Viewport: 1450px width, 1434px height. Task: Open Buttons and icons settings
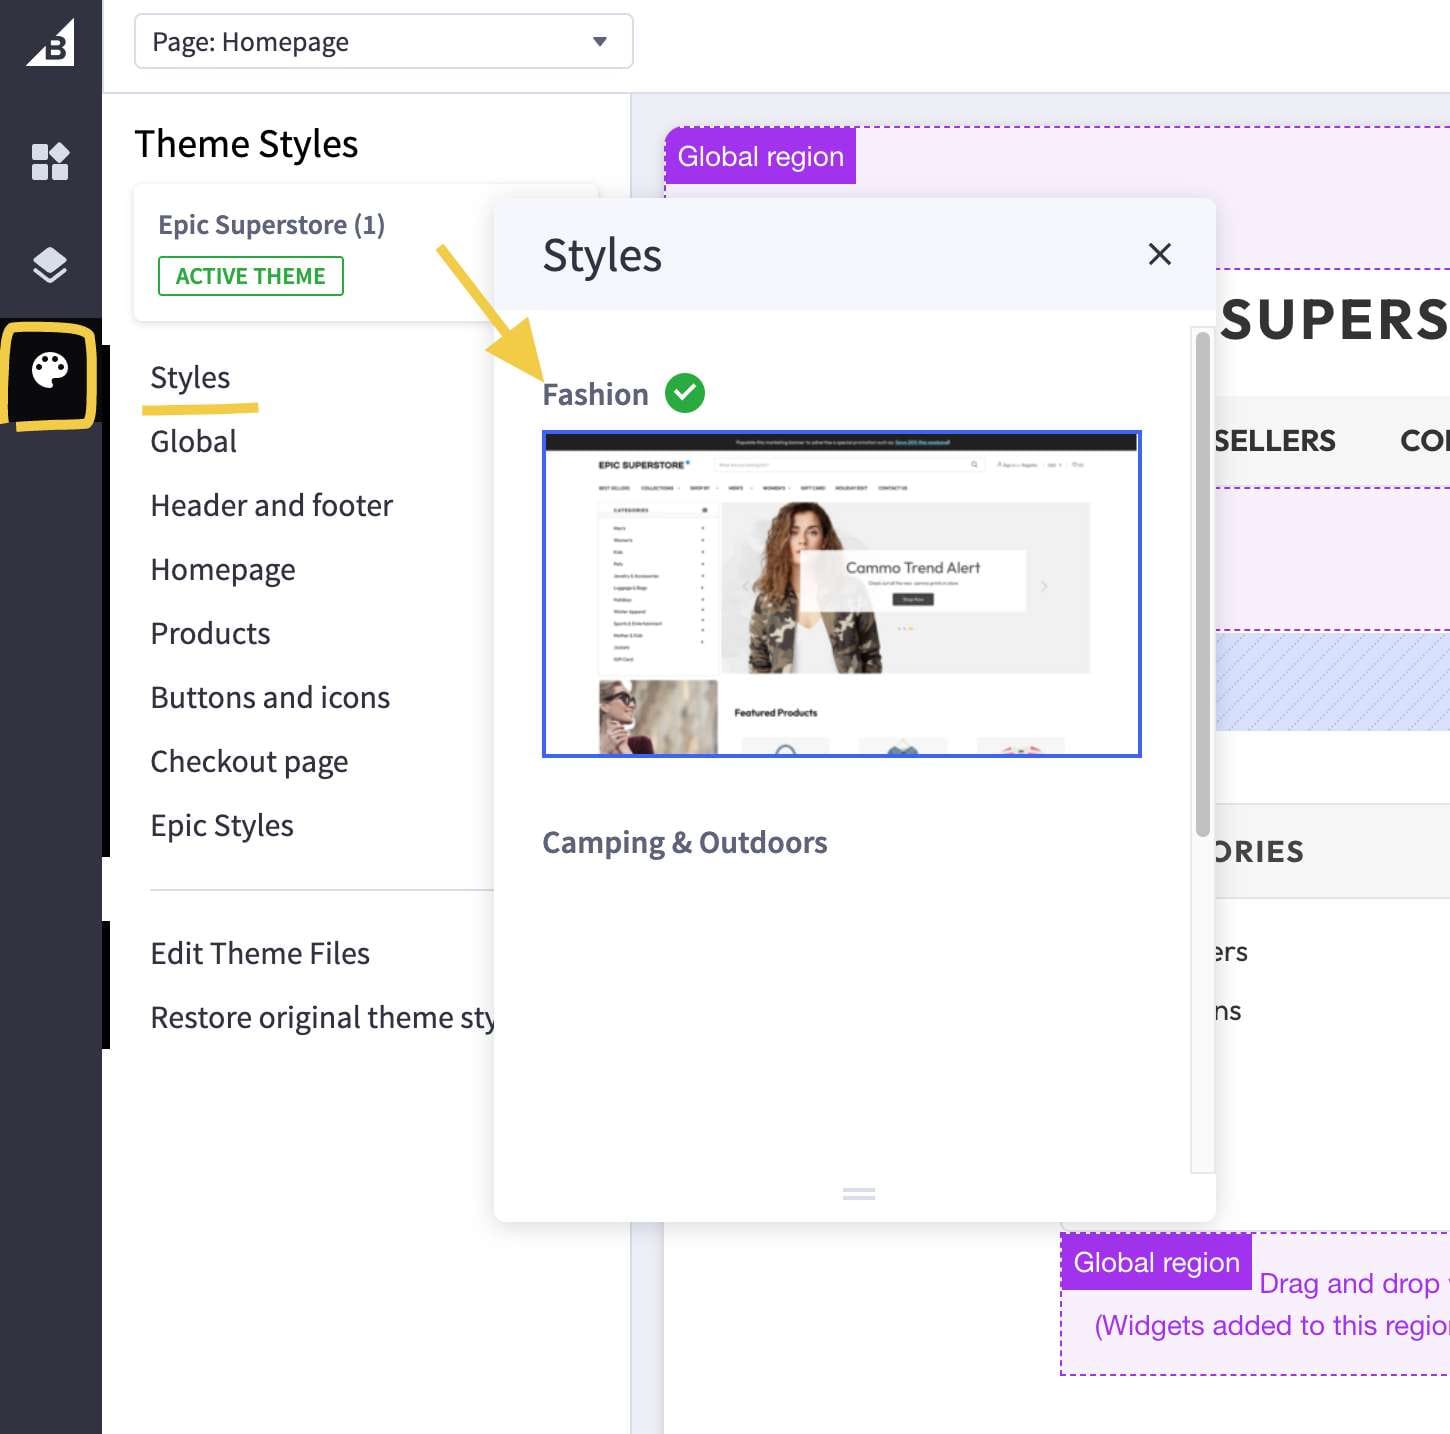[x=270, y=698]
